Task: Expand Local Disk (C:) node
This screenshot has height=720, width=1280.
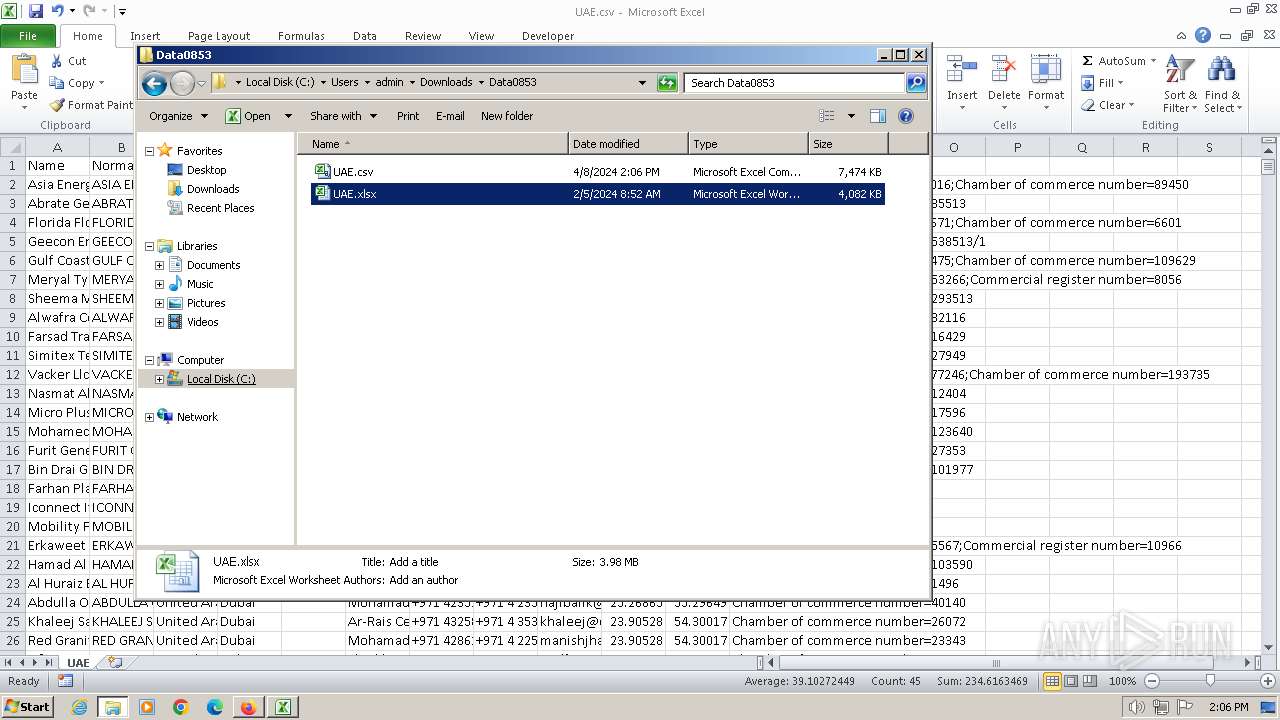Action: pyautogui.click(x=159, y=379)
